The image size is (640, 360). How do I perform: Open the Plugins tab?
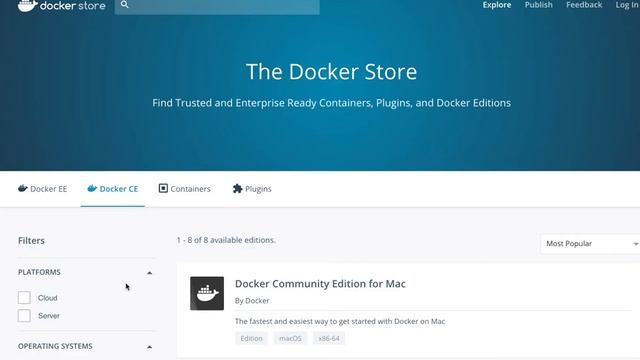[x=252, y=189]
